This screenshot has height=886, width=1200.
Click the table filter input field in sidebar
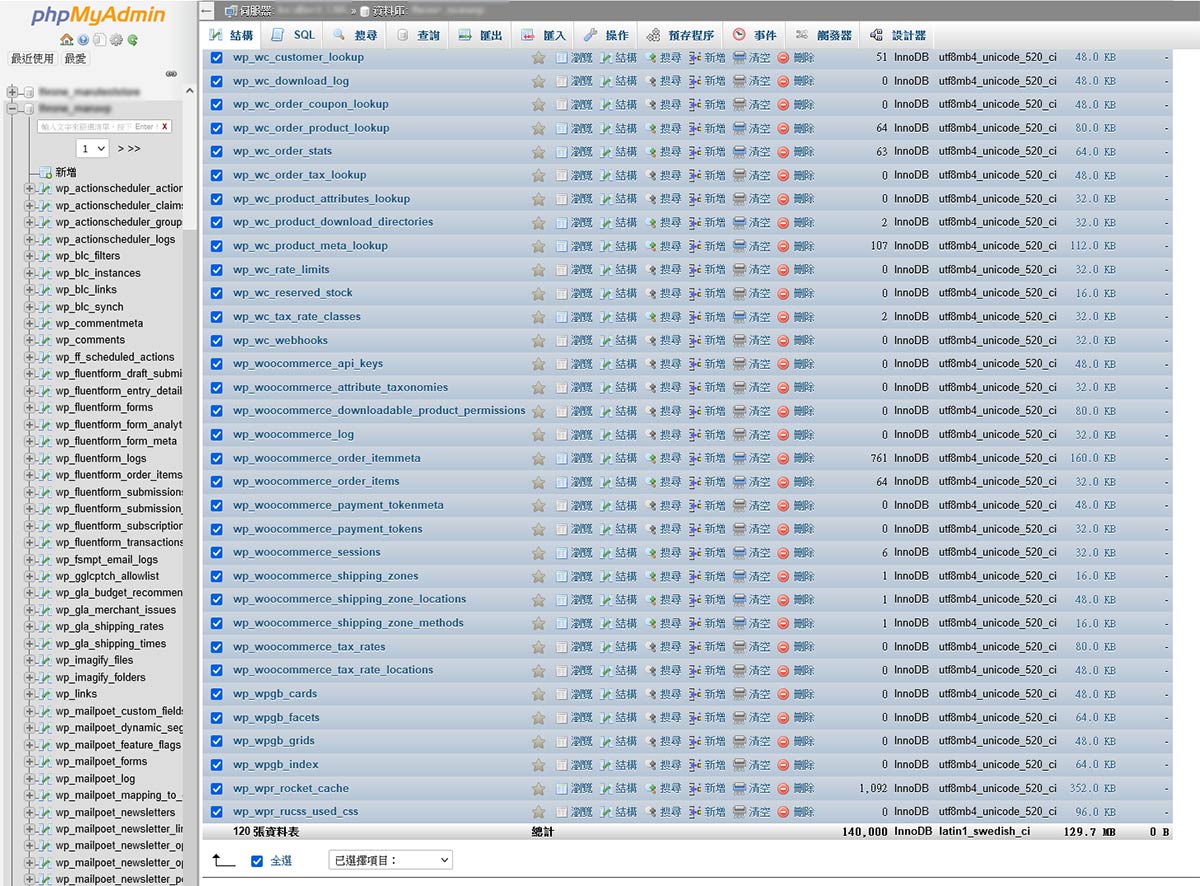pyautogui.click(x=97, y=127)
